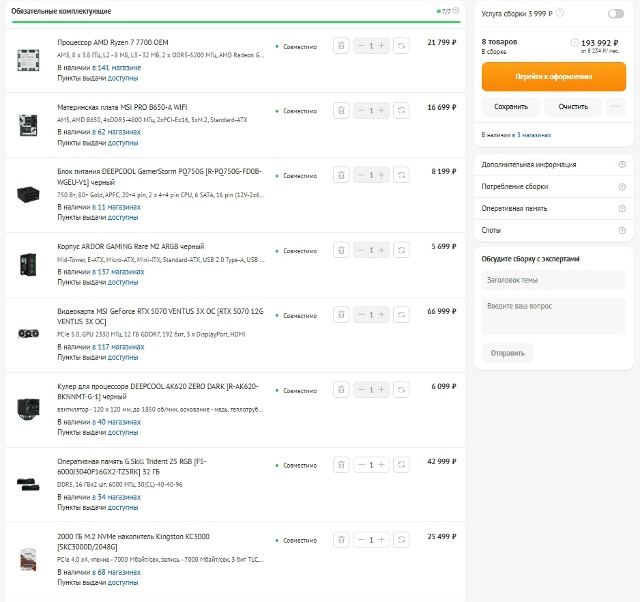Enable the assembly service toggle
This screenshot has width=640, height=602.
[x=615, y=14]
